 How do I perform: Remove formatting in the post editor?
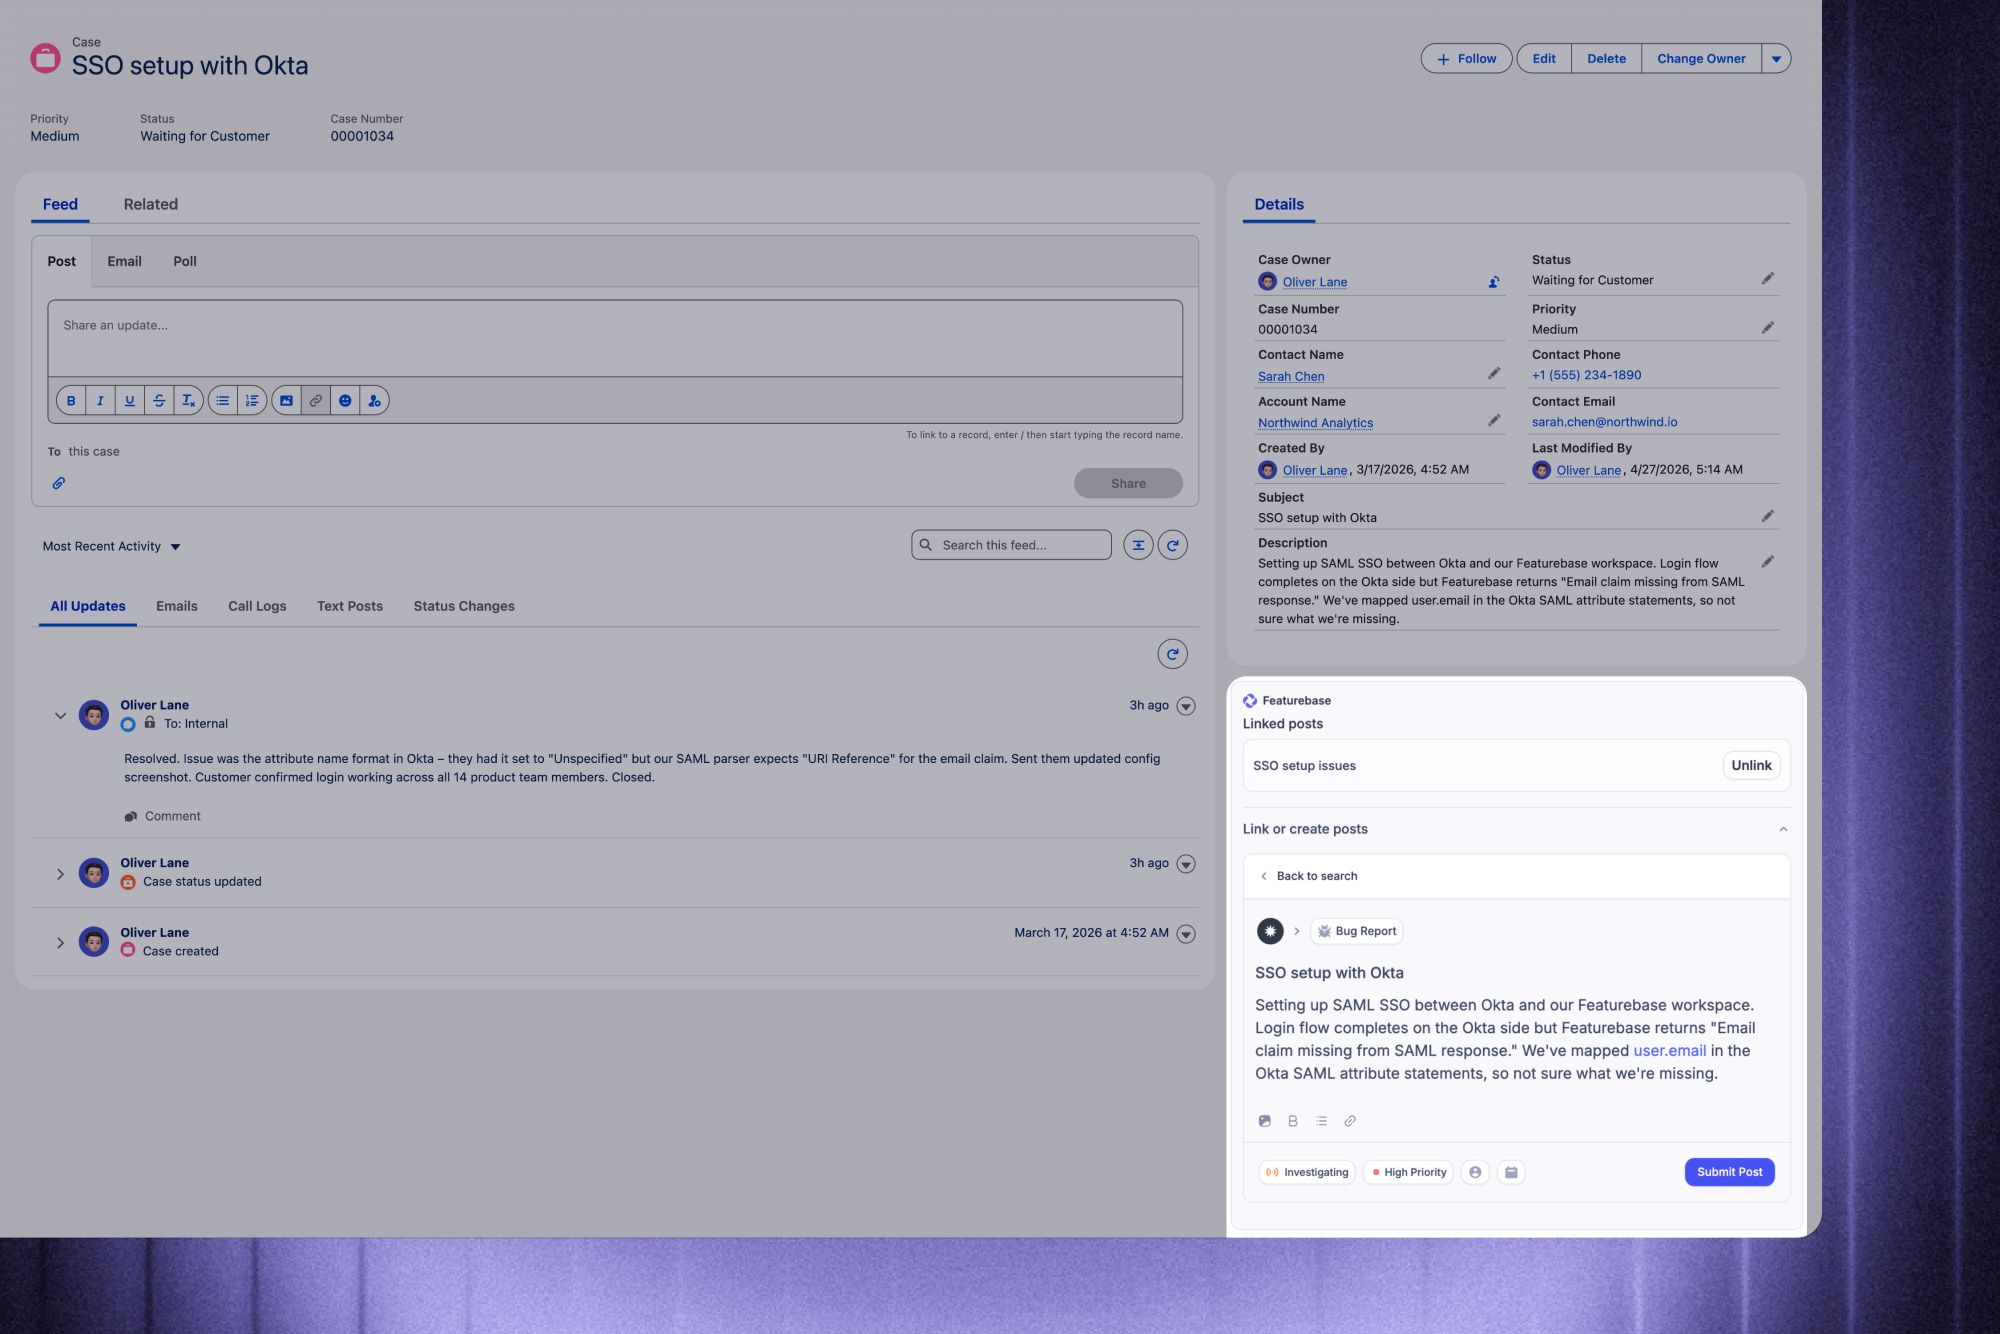188,401
